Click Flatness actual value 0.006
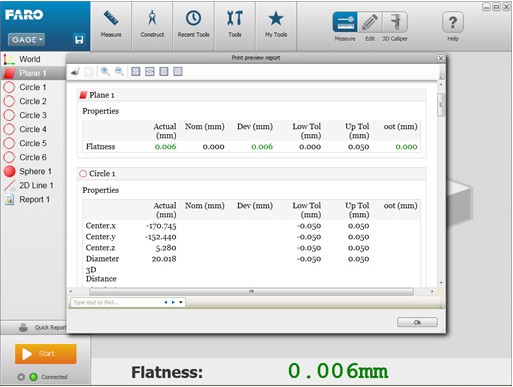513x387 pixels. pos(165,147)
